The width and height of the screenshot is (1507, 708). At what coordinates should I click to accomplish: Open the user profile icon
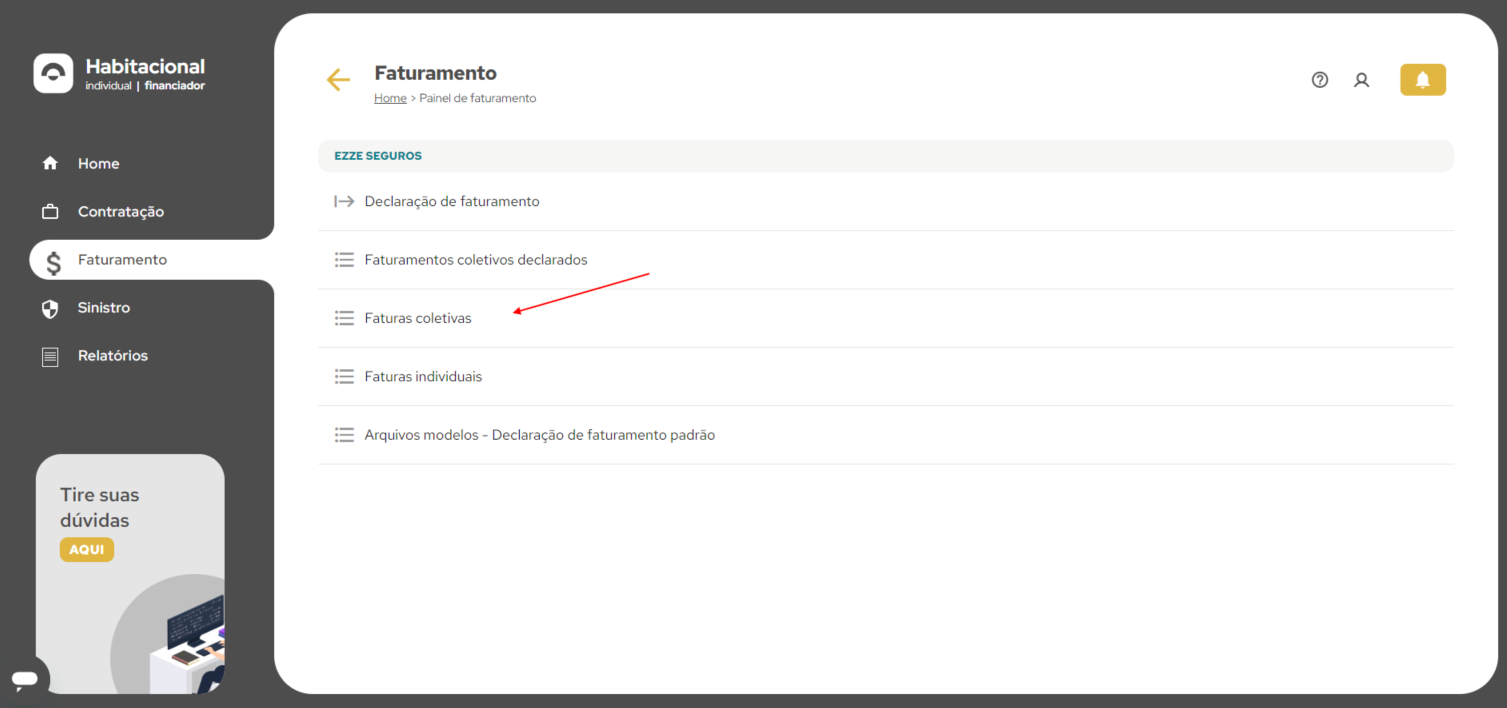pos(1361,80)
